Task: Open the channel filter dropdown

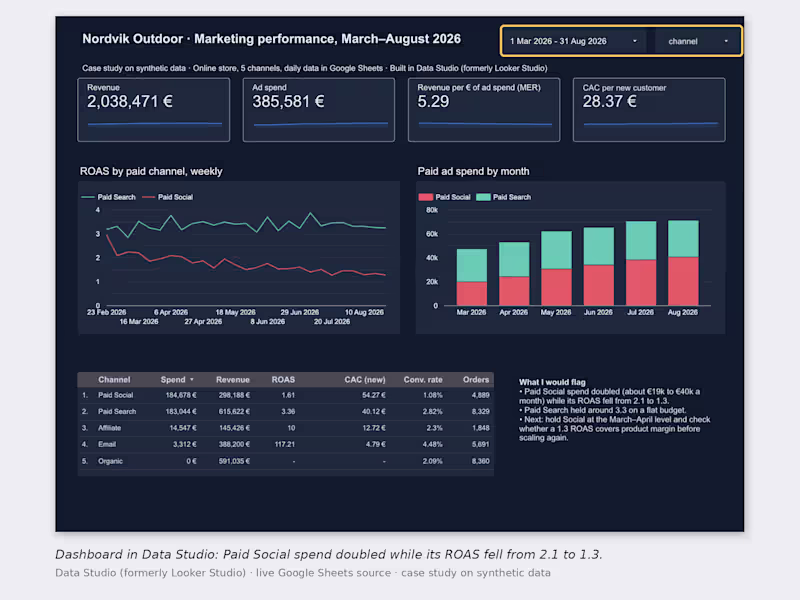Action: (x=697, y=41)
